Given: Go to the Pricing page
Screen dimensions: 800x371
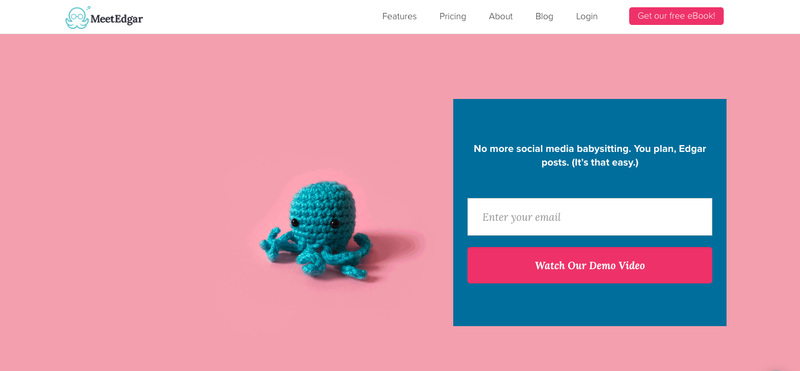Looking at the screenshot, I should click(x=453, y=16).
